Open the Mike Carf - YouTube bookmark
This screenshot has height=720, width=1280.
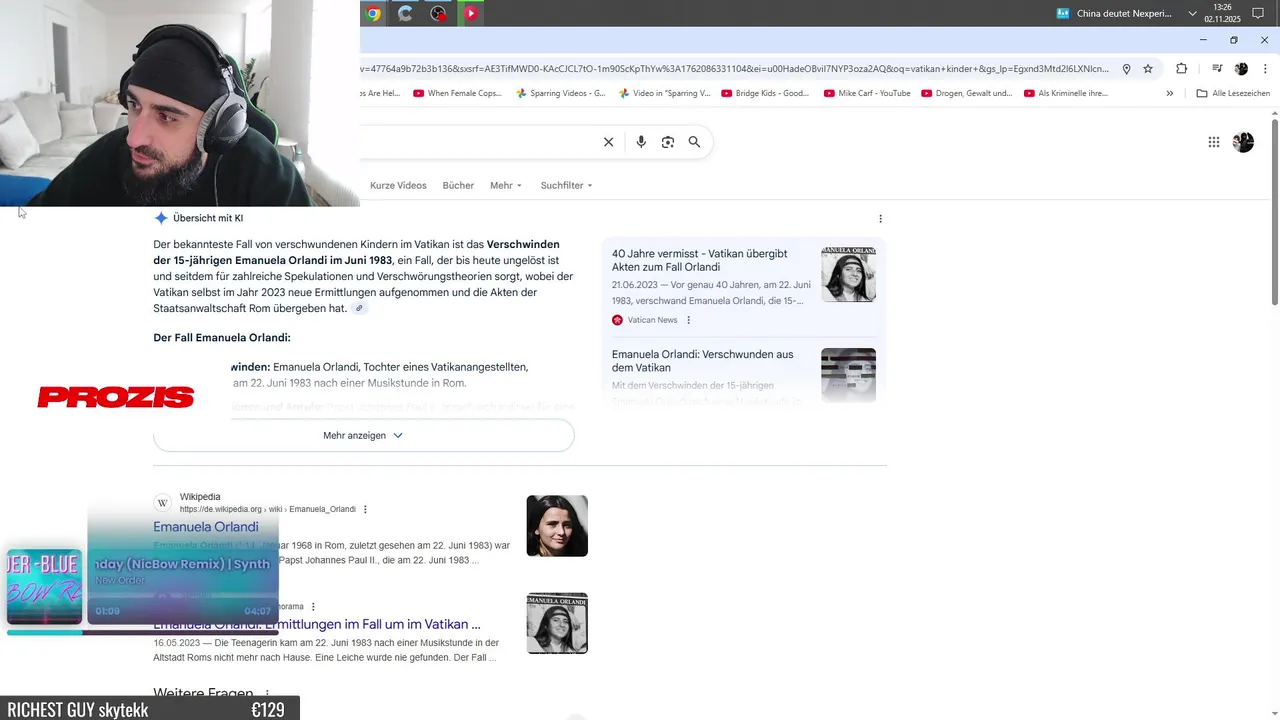tap(866, 93)
